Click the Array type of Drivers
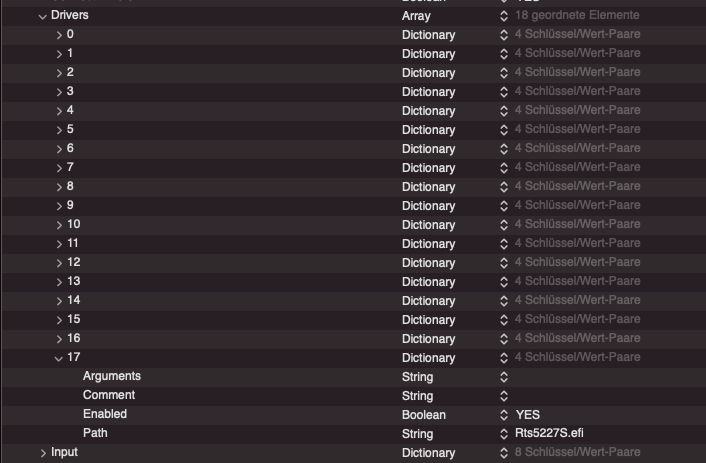Image resolution: width=706 pixels, height=463 pixels. click(x=416, y=16)
